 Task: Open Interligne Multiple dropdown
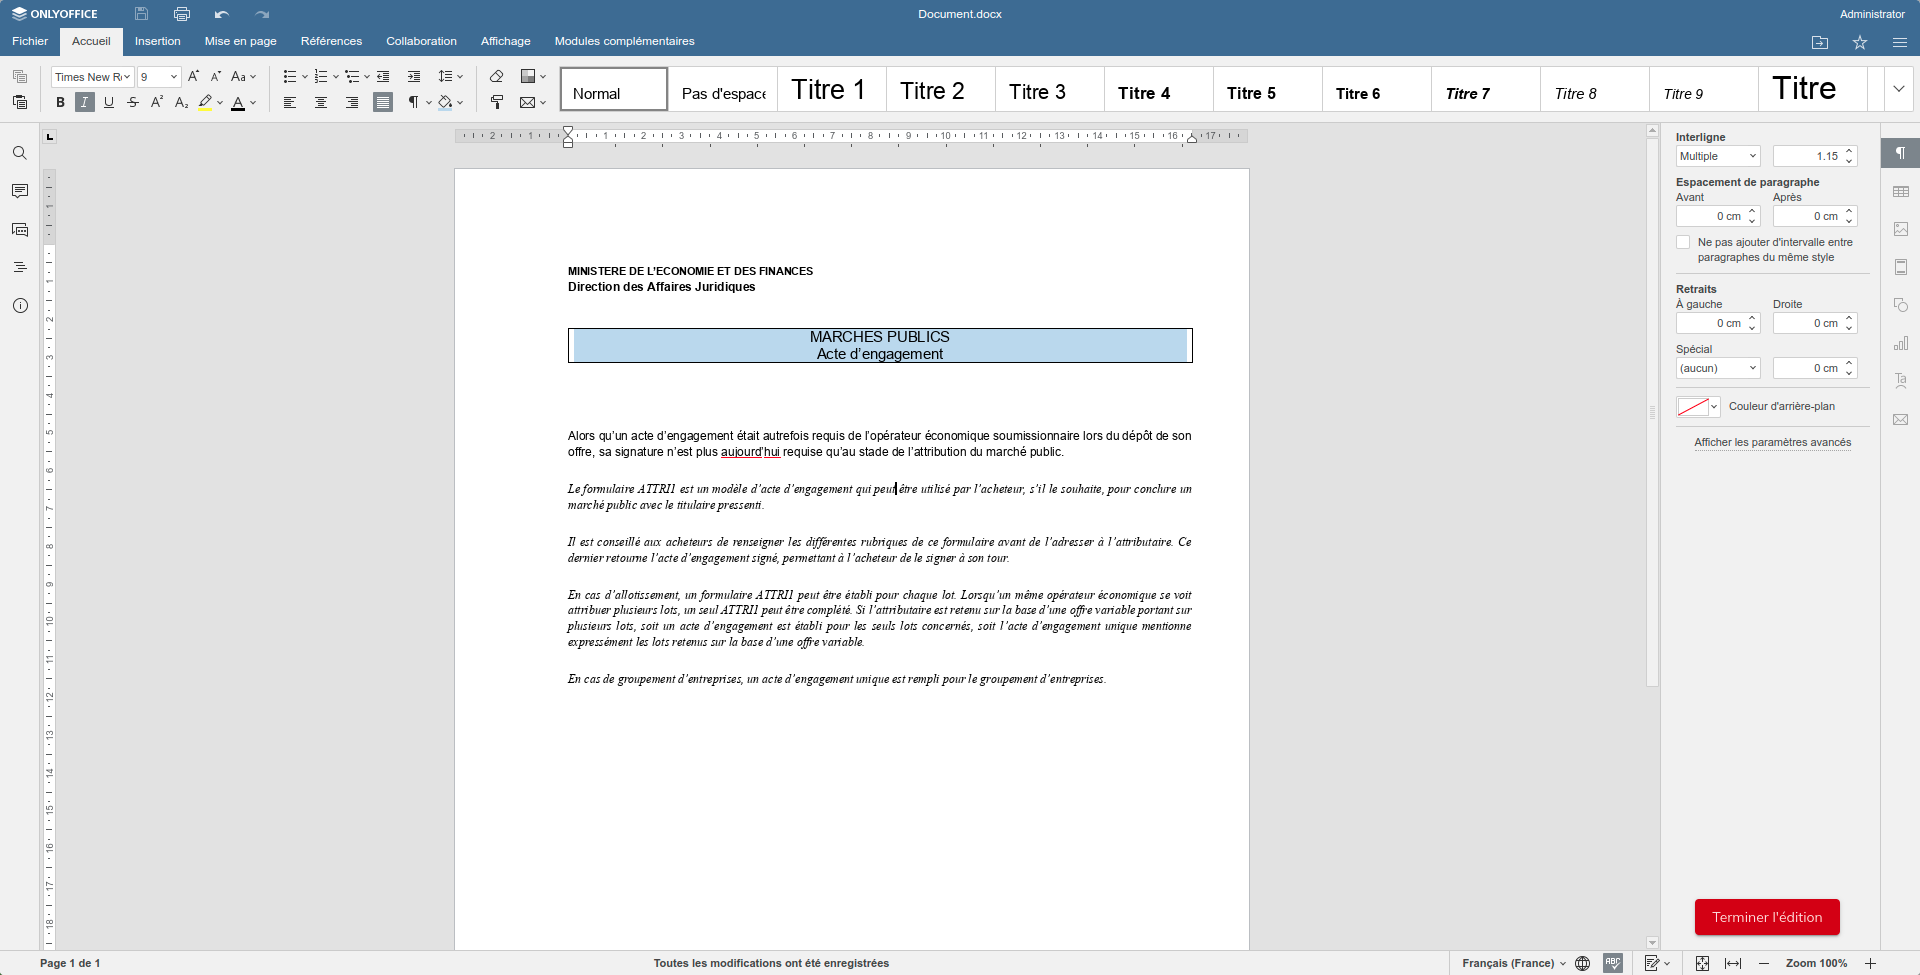point(1717,156)
